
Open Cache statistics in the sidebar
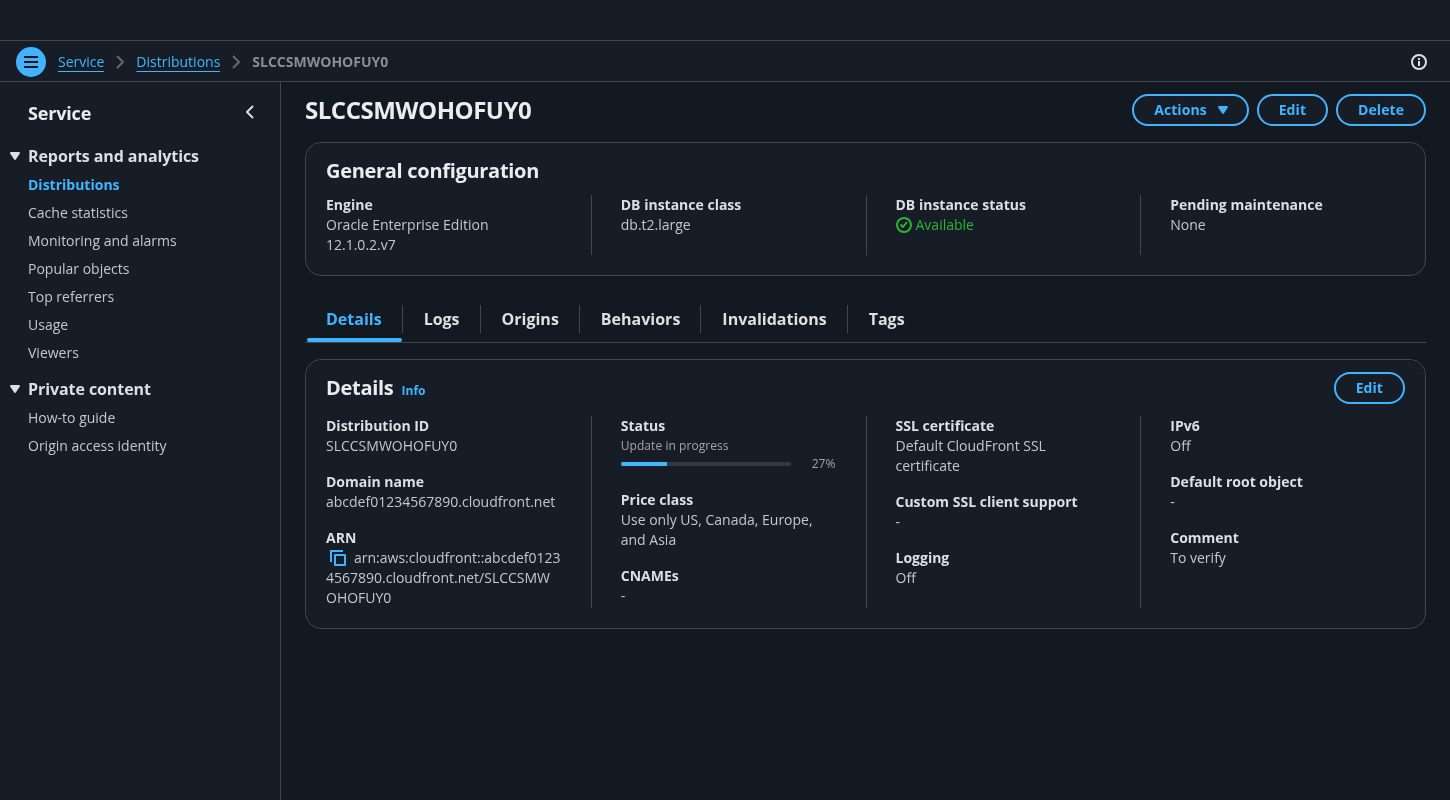(78, 213)
